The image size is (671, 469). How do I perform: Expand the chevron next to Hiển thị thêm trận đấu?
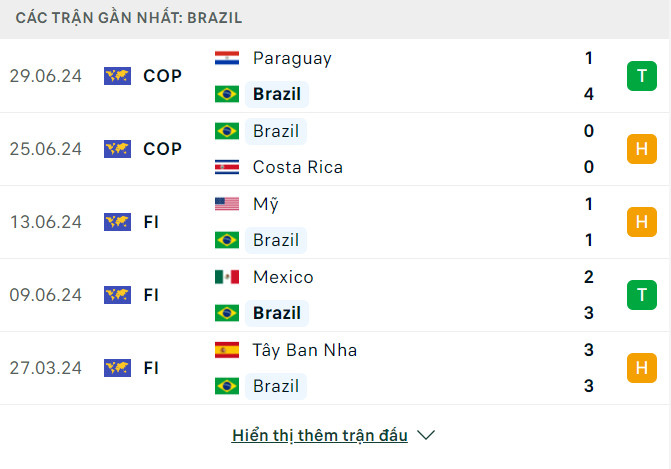(x=426, y=435)
